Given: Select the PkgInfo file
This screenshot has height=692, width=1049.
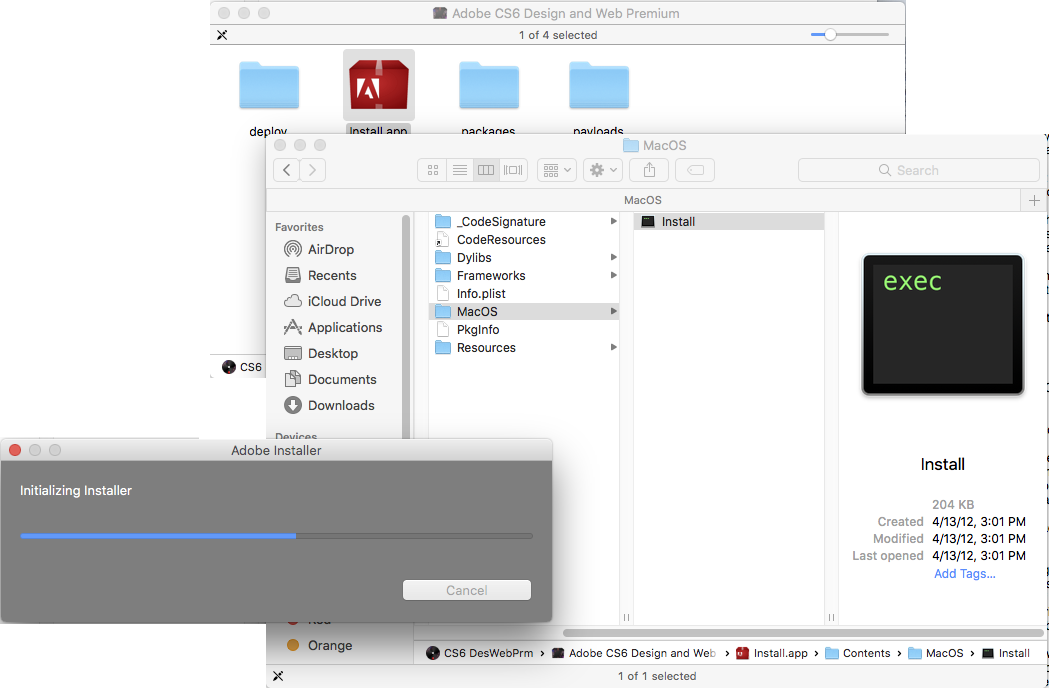Looking at the screenshot, I should [524, 330].
